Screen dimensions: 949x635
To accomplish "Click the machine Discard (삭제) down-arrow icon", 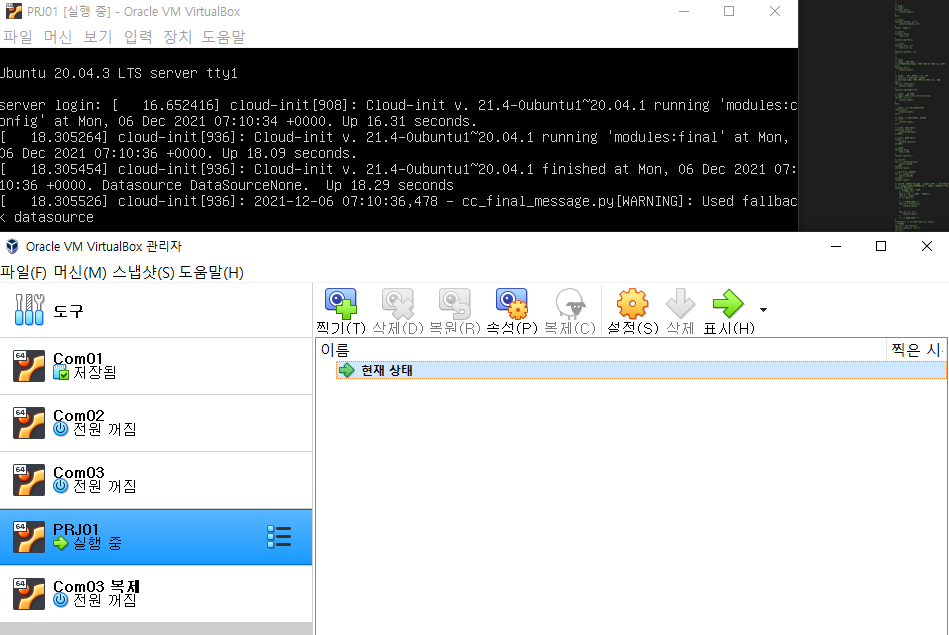I will [680, 304].
